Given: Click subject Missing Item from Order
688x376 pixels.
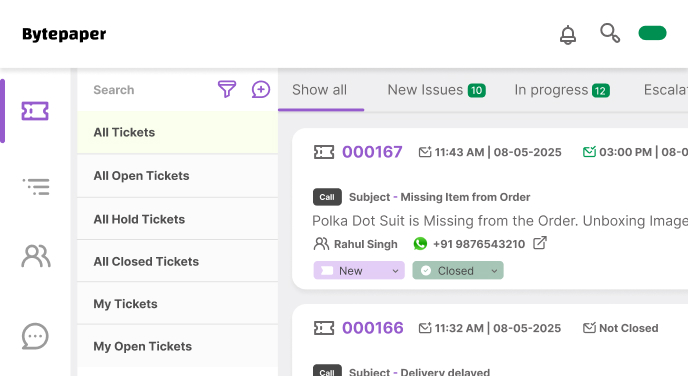Looking at the screenshot, I should (465, 197).
